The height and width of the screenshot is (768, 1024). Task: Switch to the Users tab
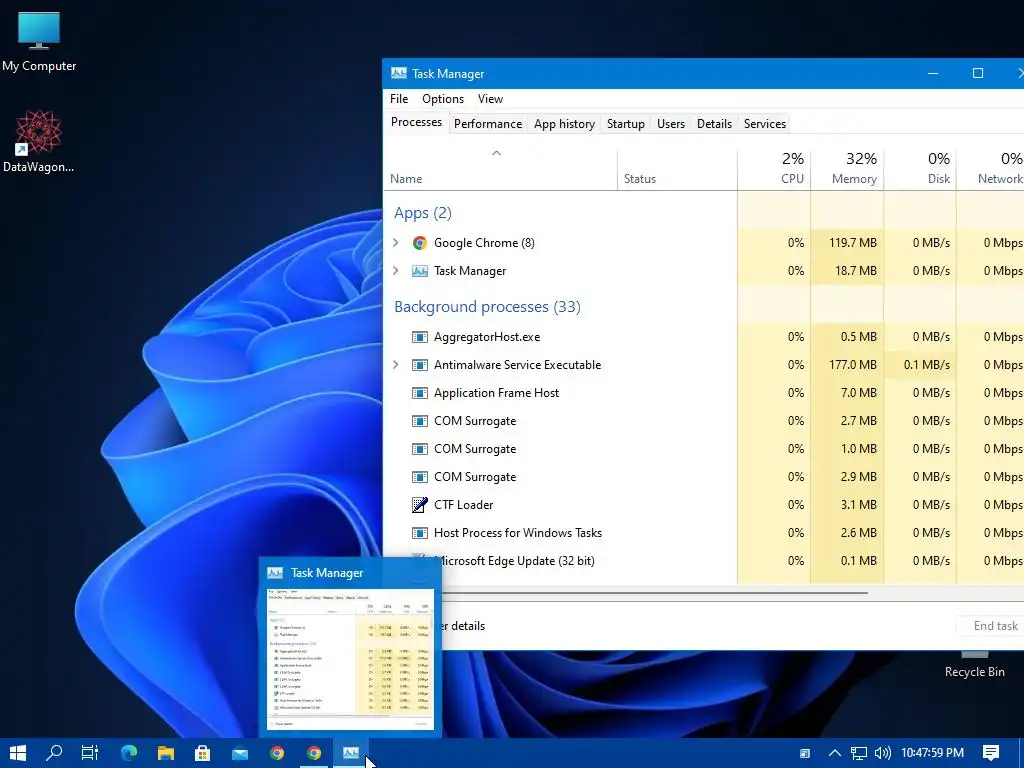point(671,123)
